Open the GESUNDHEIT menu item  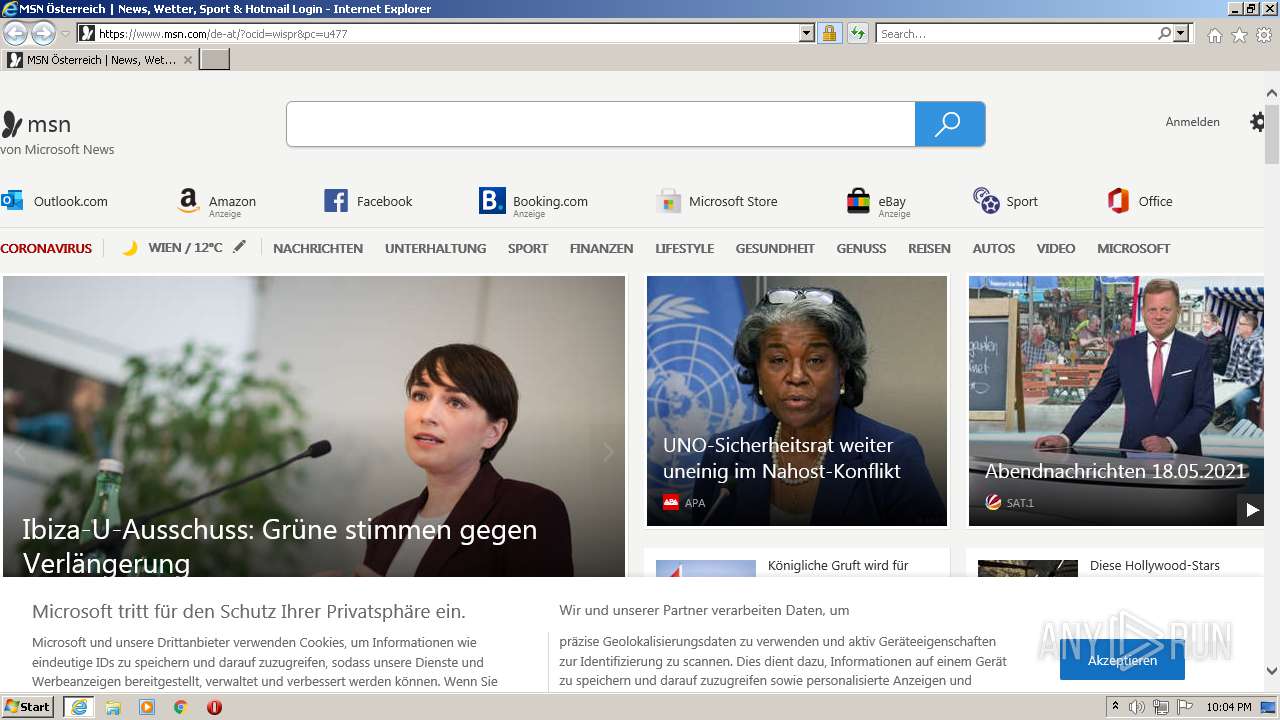(775, 248)
